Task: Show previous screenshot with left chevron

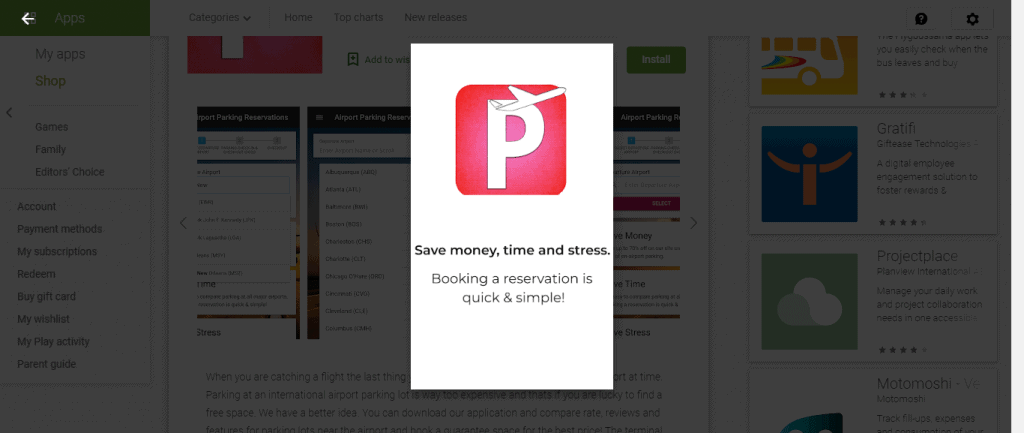Action: [183, 223]
